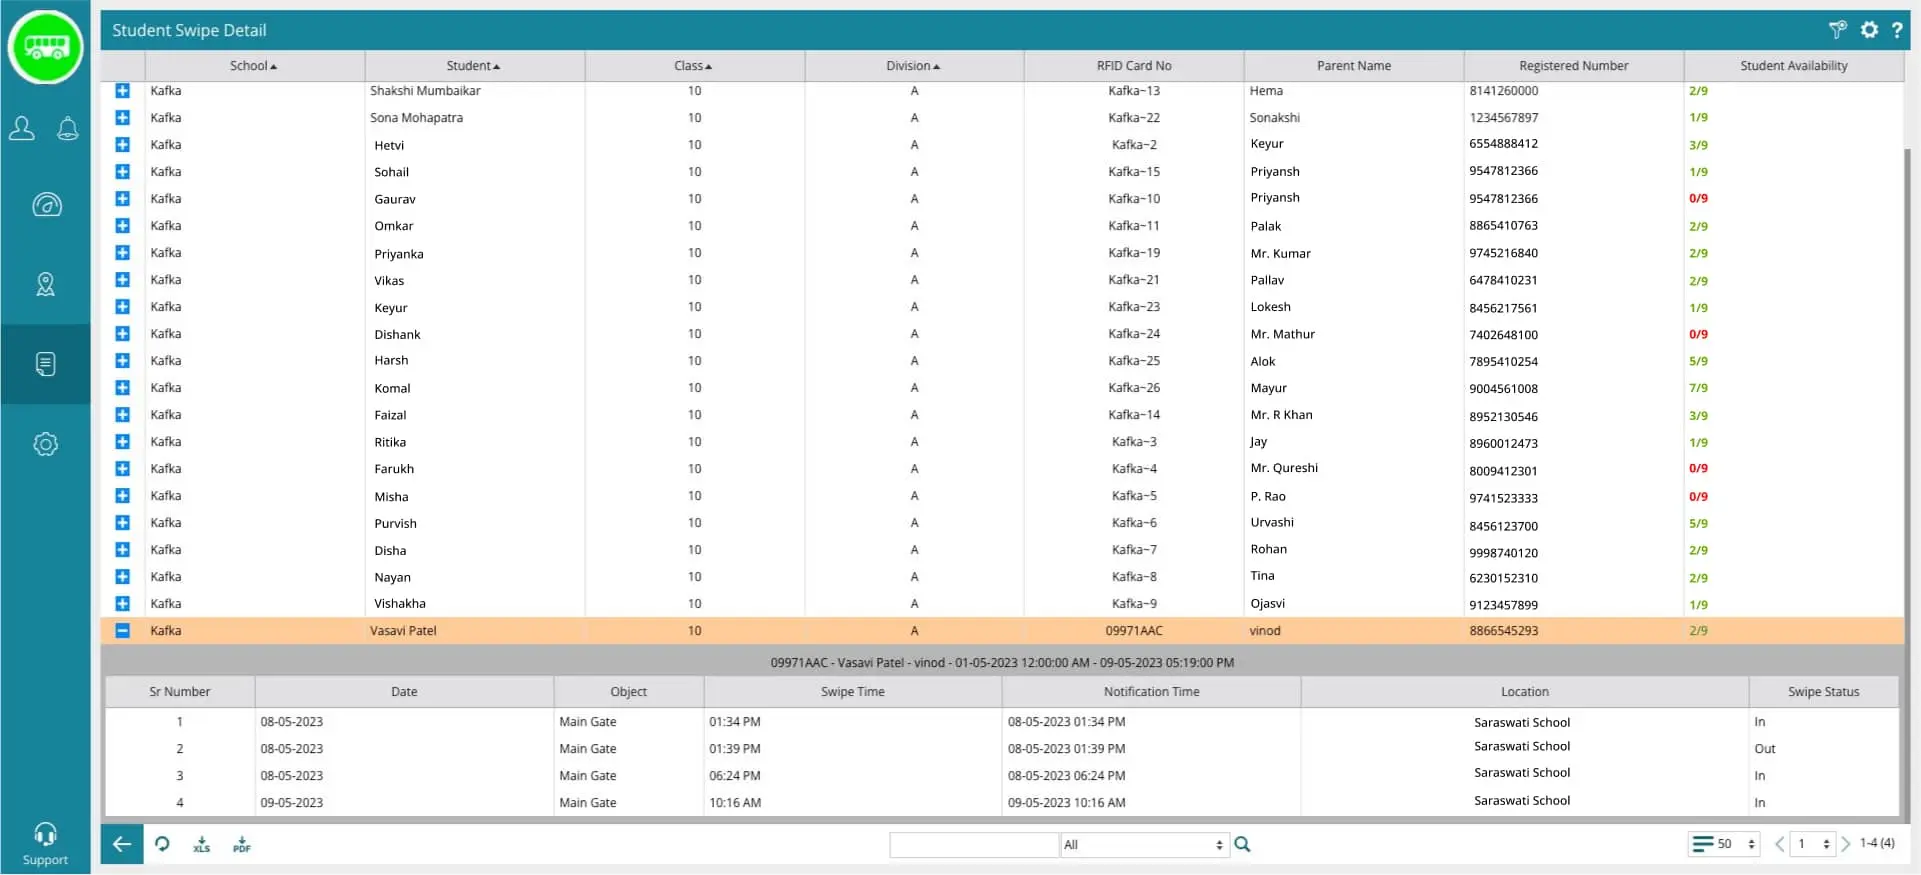Refresh the student swipe data
Viewport: 1921px width, 875px height.
[x=162, y=844]
